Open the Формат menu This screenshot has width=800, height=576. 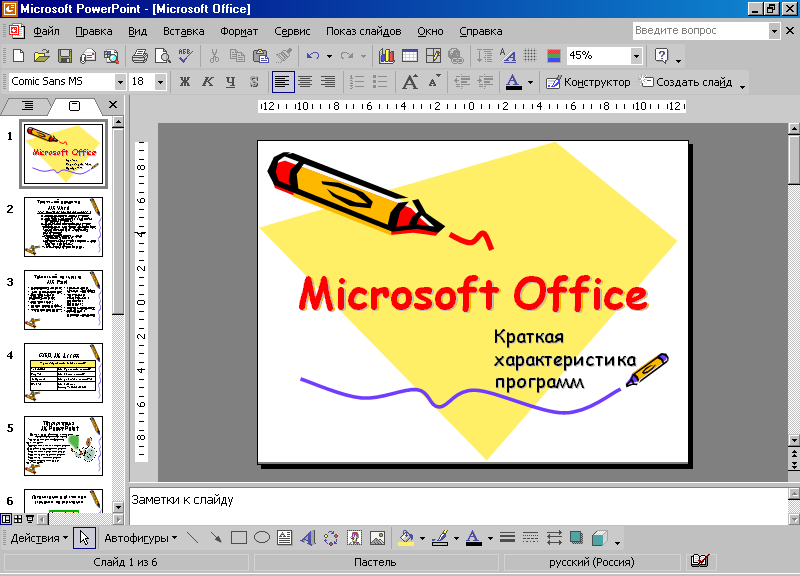click(239, 31)
